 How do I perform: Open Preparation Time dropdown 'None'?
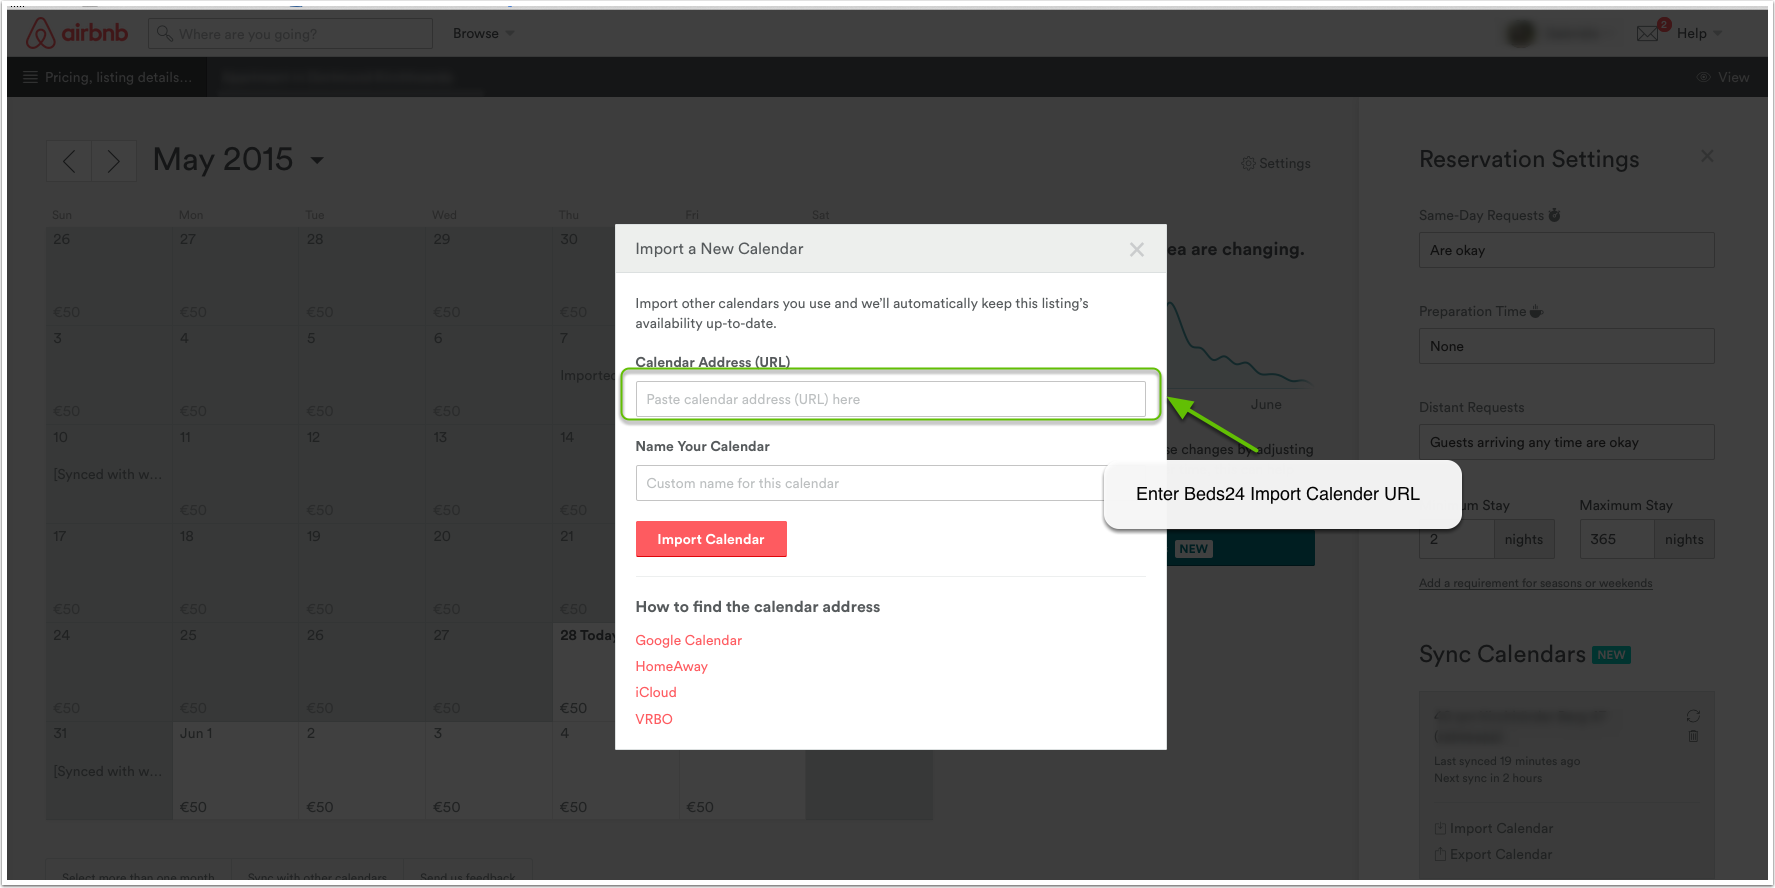1566,346
